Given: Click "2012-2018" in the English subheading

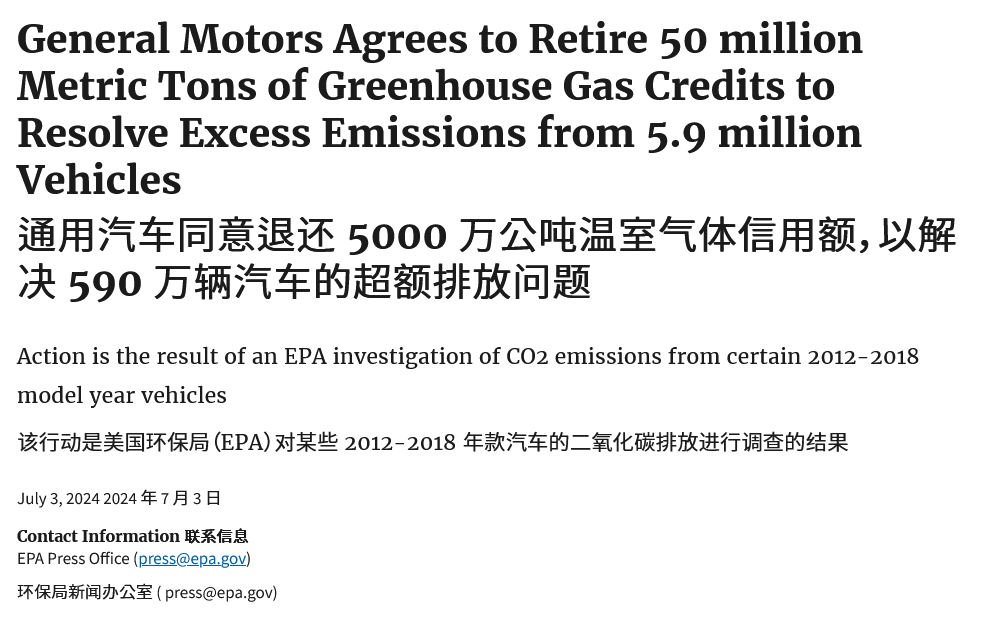Looking at the screenshot, I should 863,357.
